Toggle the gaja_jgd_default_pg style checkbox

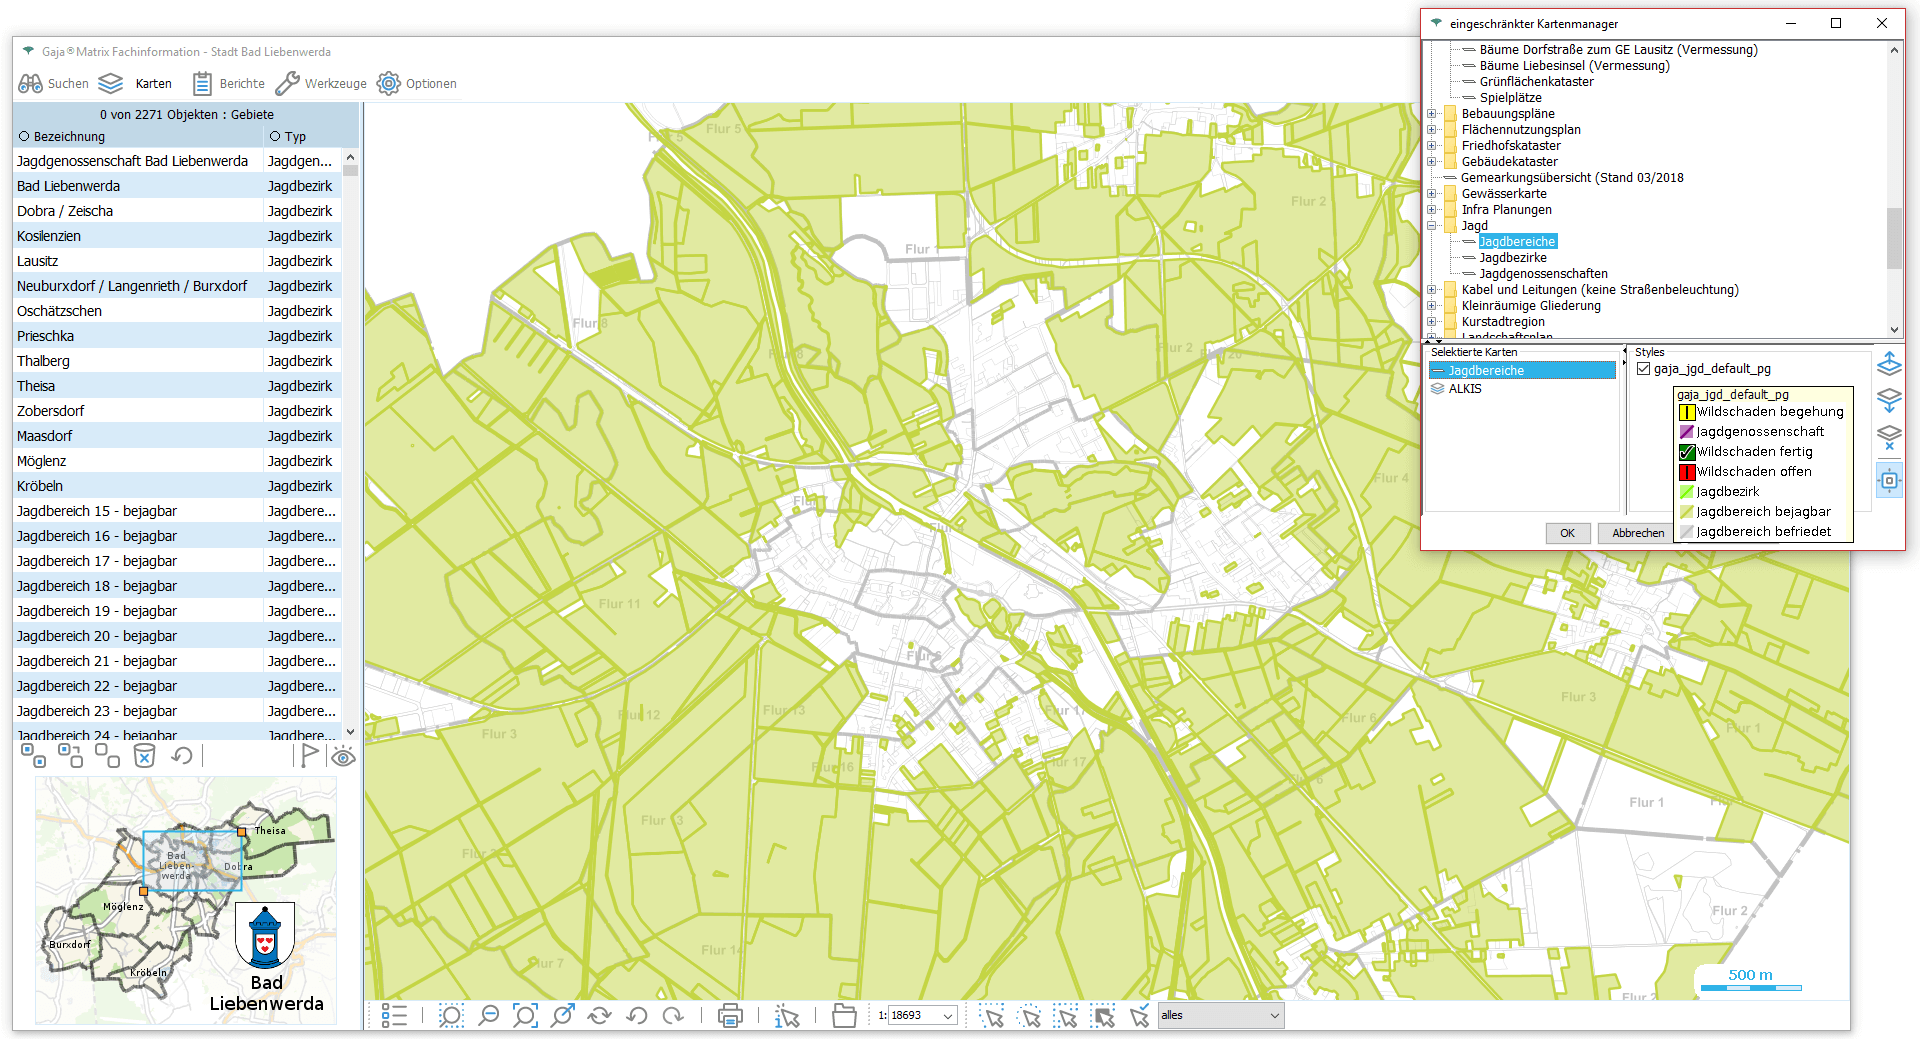1643,369
